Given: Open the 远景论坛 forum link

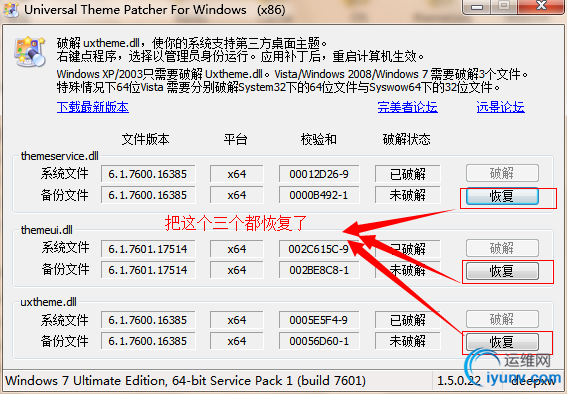Looking at the screenshot, I should (500, 107).
